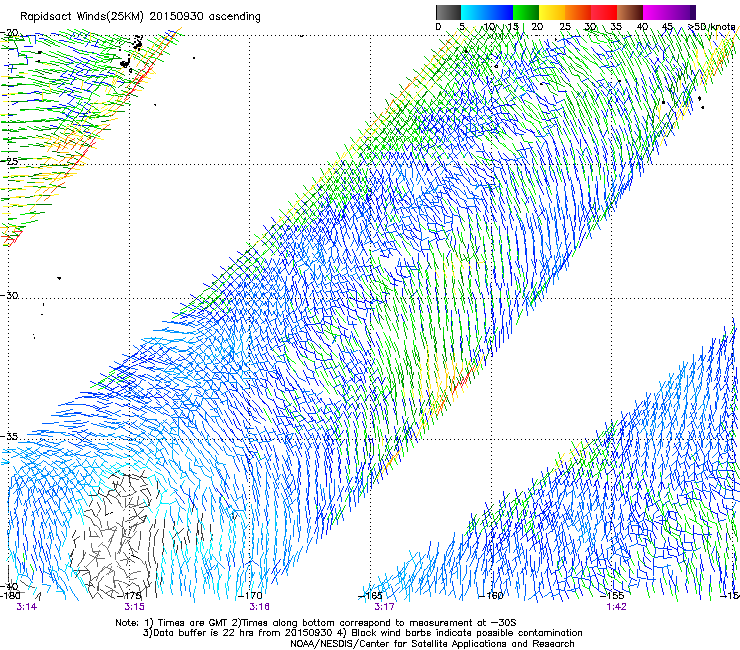The image size is (740, 650).
Task: Click the -165 longitude label
Action: (371, 596)
